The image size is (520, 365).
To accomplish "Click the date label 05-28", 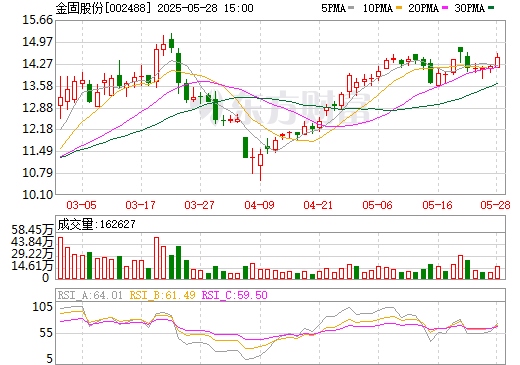I will [x=495, y=205].
